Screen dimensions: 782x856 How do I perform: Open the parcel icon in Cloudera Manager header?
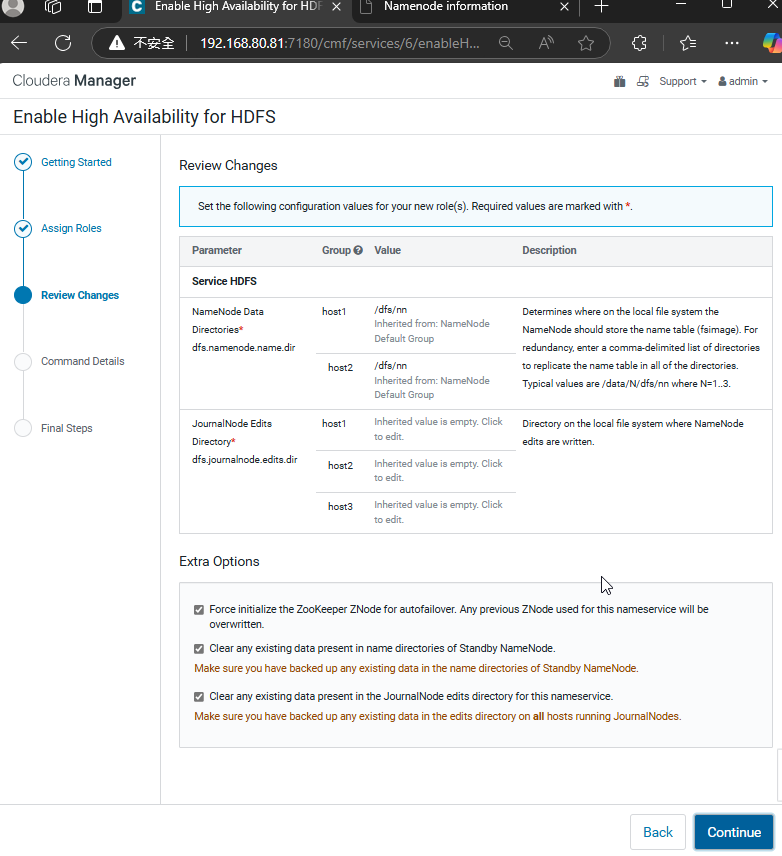coord(619,81)
